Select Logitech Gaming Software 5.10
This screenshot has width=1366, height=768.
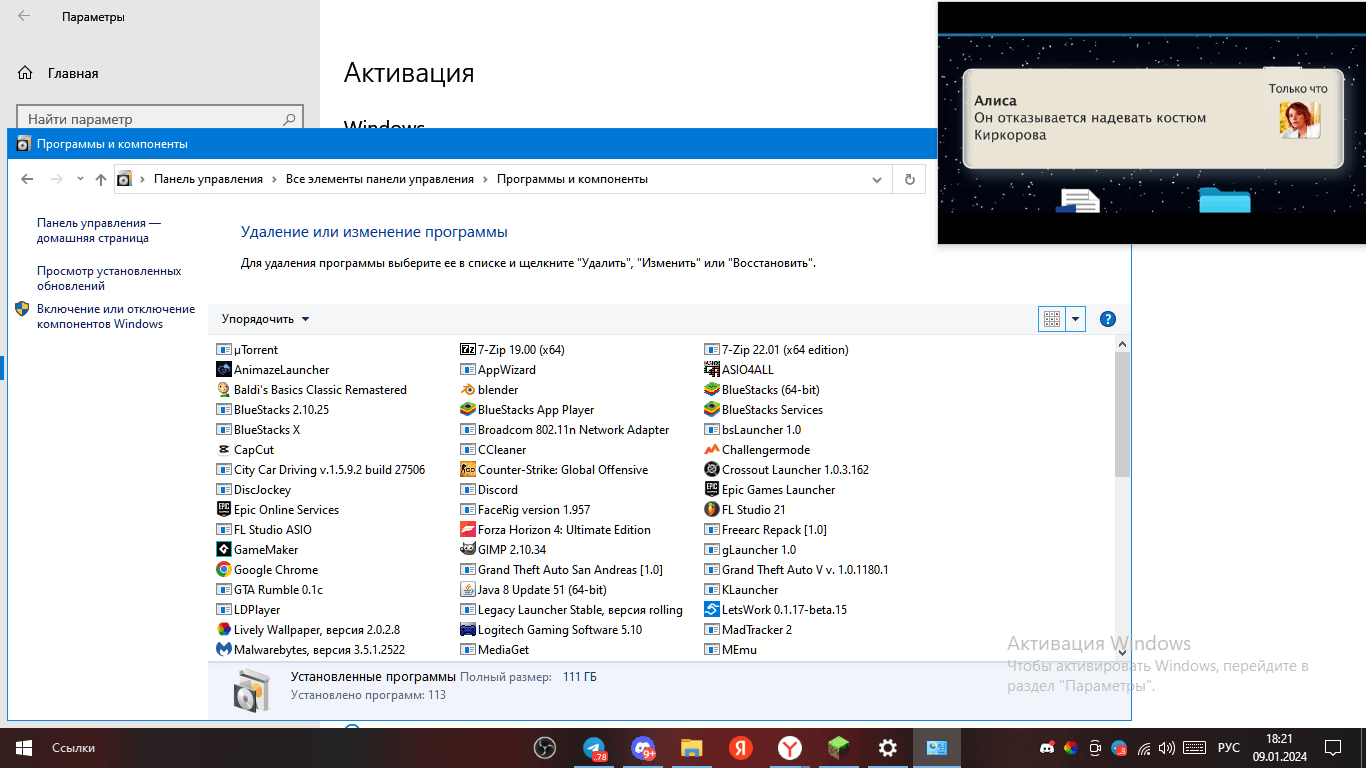[x=551, y=630]
